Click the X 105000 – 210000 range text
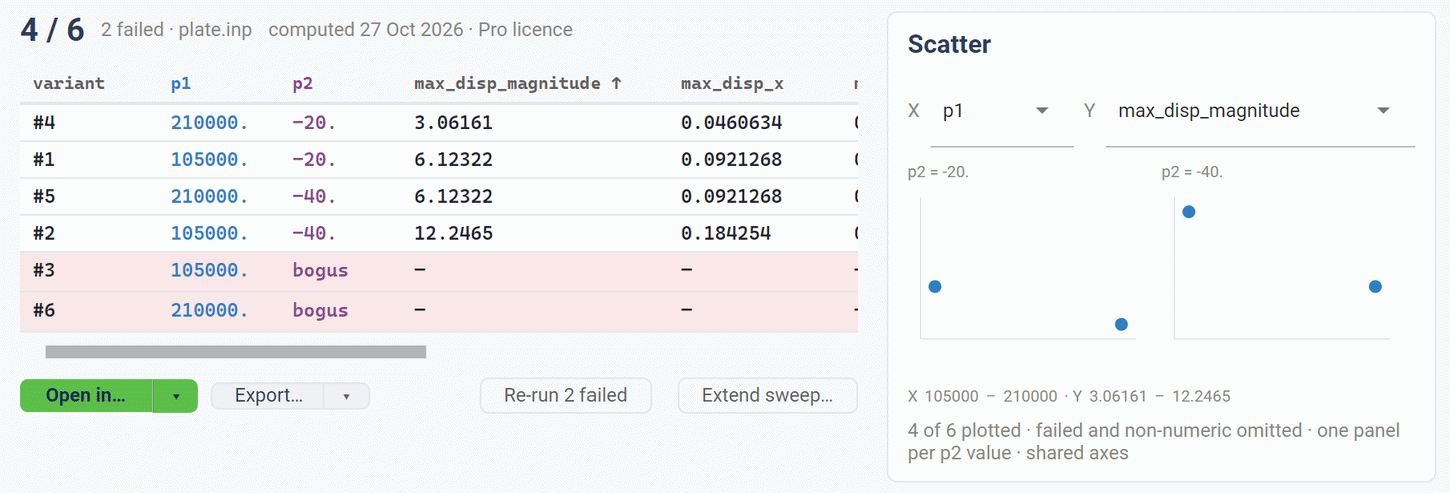Image resolution: width=1450 pixels, height=493 pixels. 982,396
